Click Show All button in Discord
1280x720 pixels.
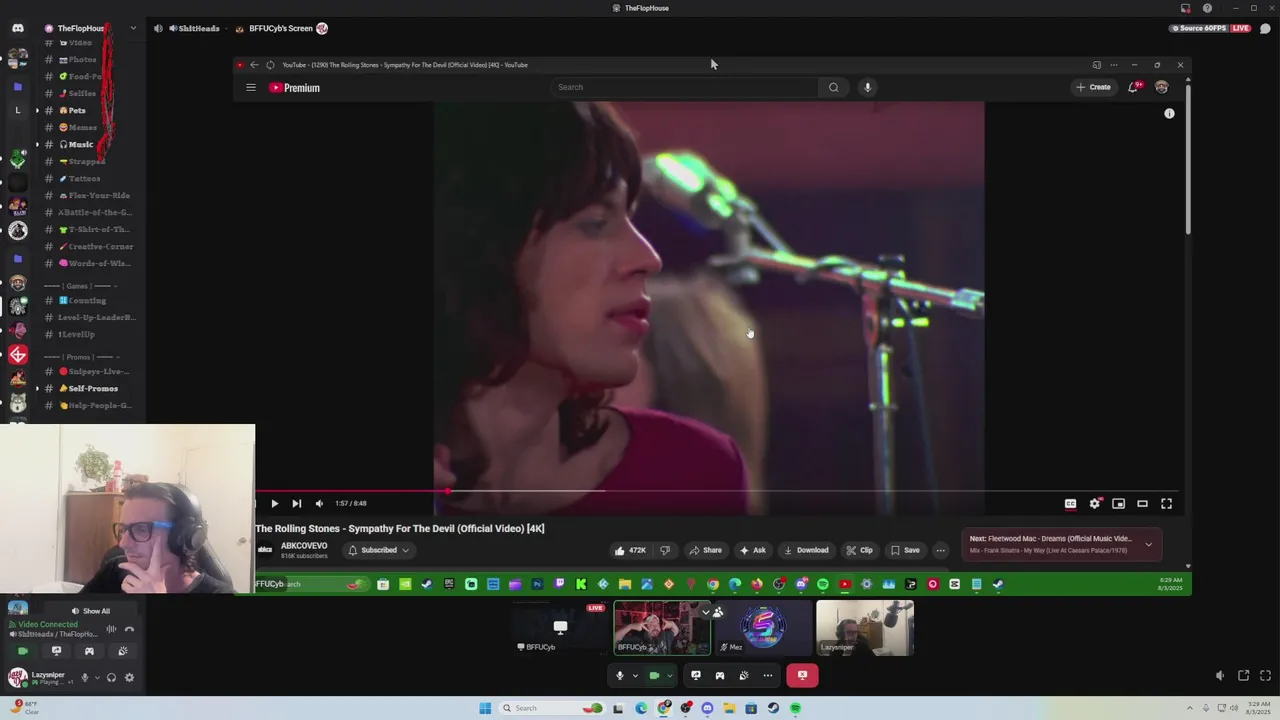pos(90,611)
